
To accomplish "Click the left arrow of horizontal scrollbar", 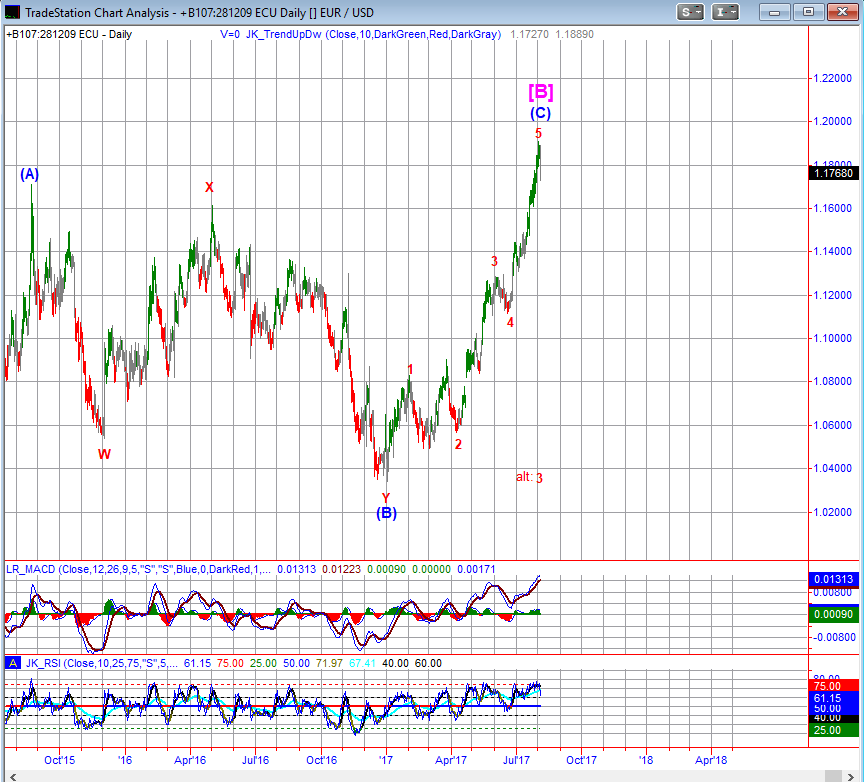I will (13, 777).
